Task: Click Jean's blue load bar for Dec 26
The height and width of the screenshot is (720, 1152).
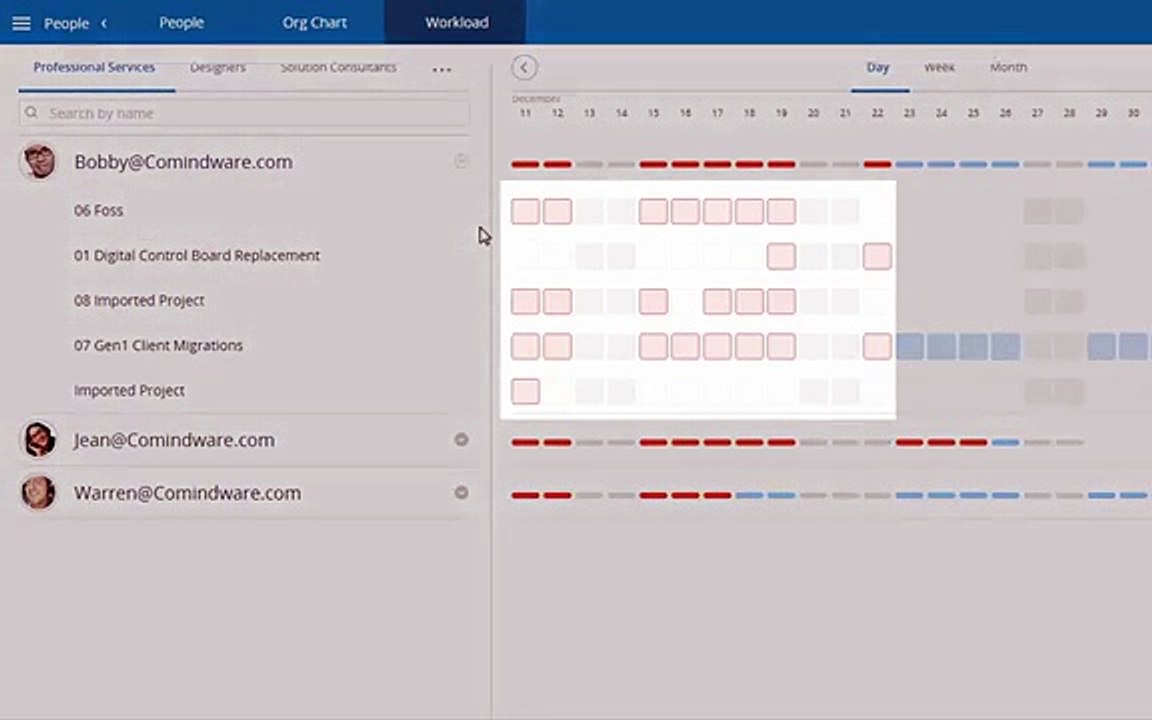Action: pos(1005,442)
